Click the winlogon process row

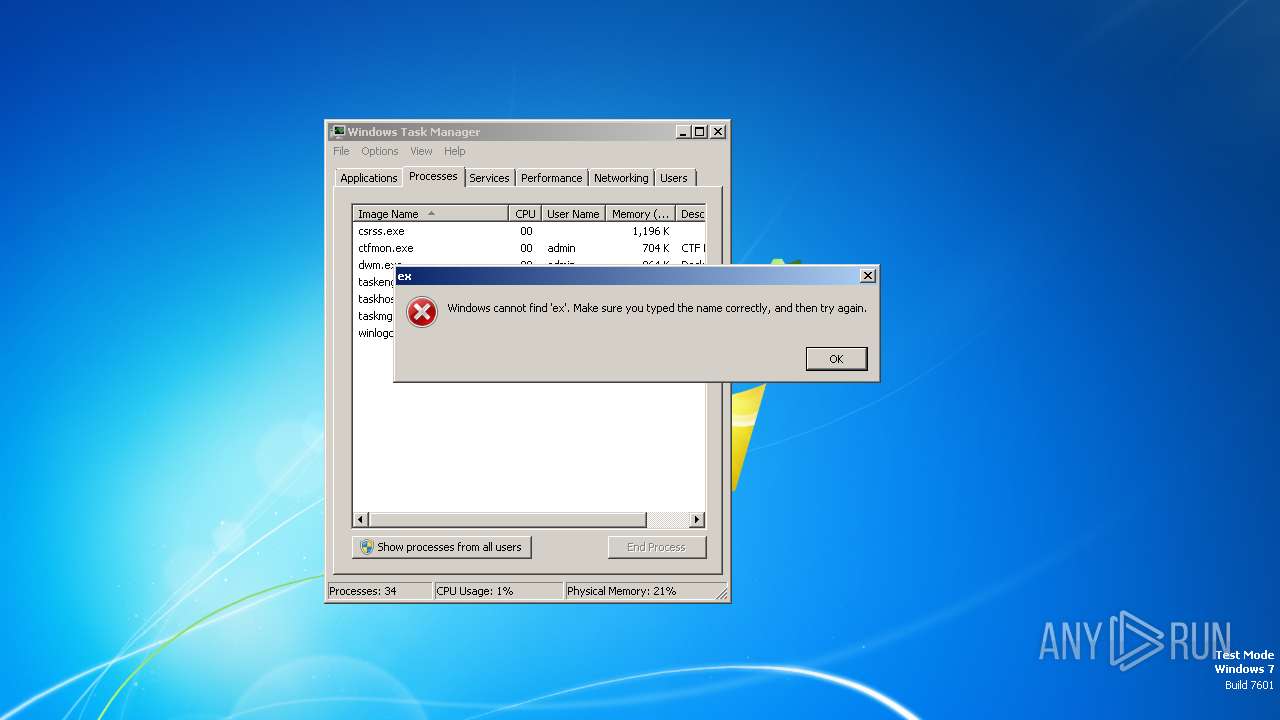tap(375, 333)
